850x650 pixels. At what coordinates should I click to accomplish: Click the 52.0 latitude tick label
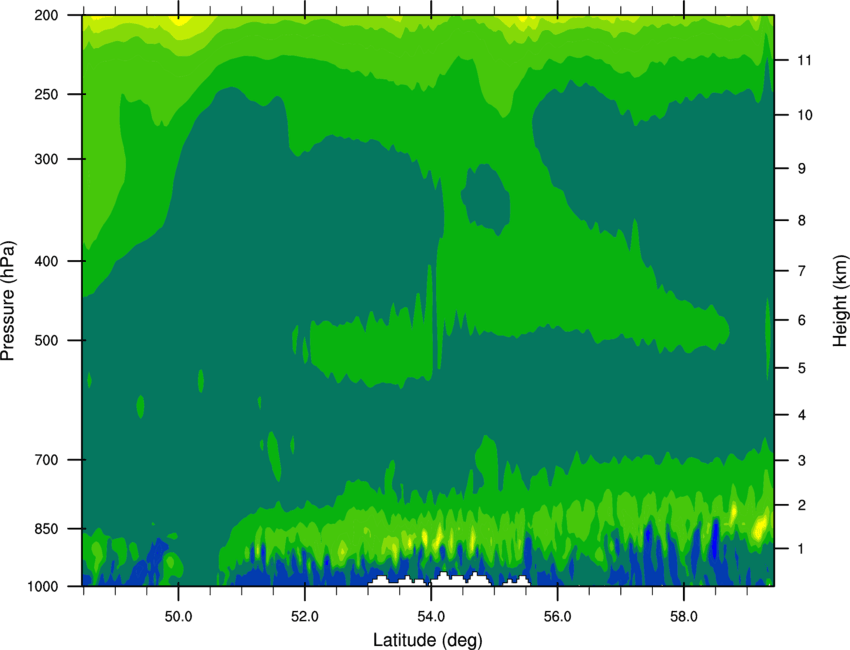click(305, 617)
